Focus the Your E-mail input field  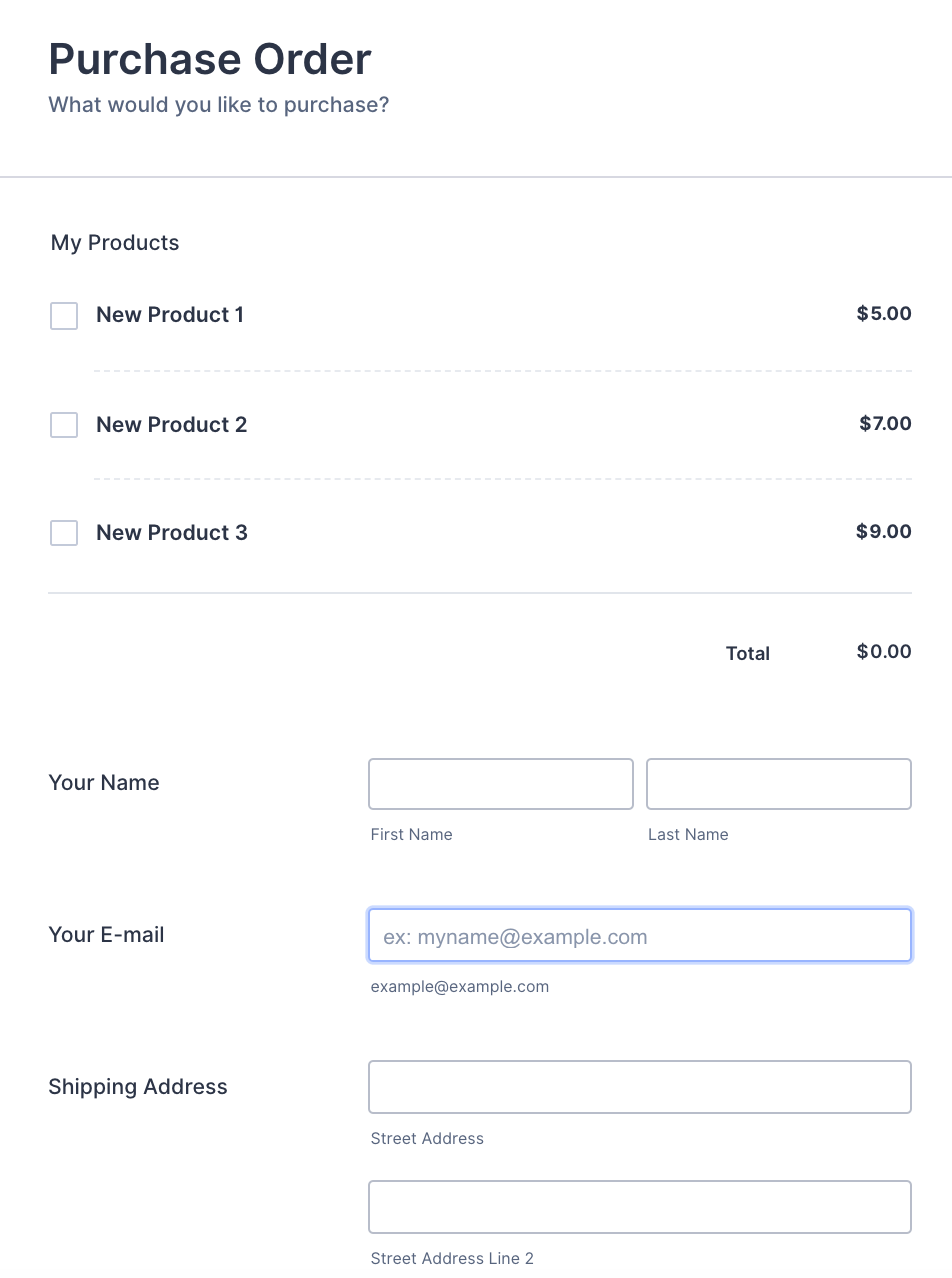tap(640, 936)
